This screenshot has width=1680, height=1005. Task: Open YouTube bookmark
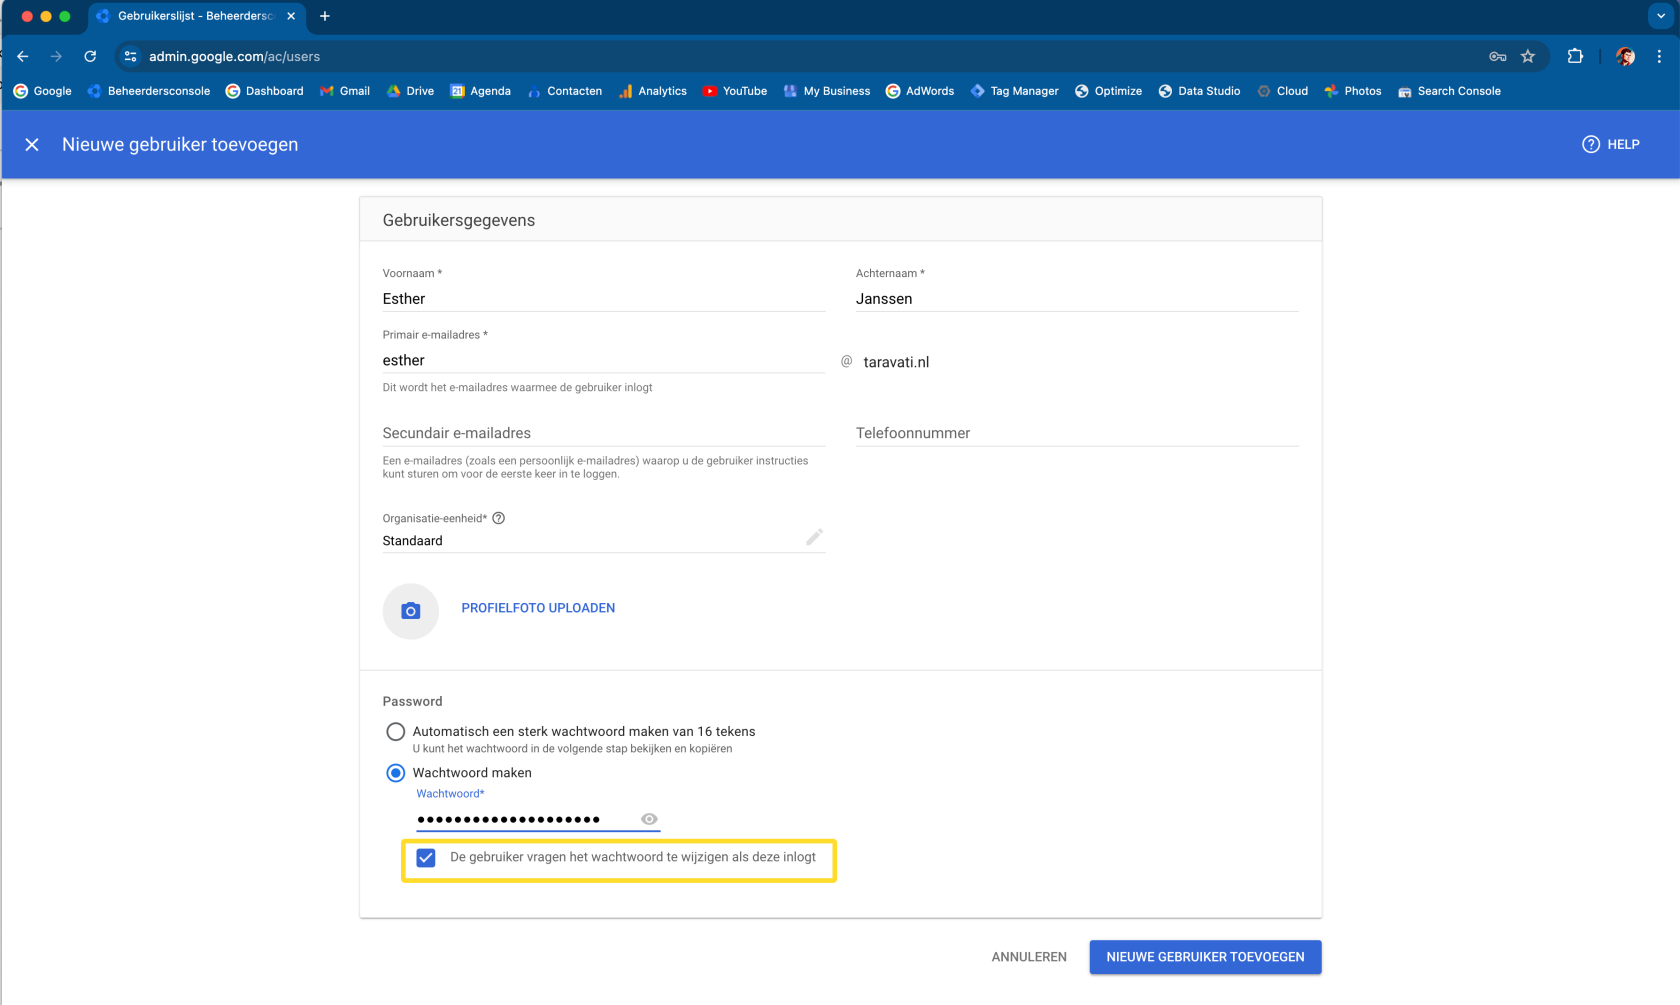tap(735, 91)
